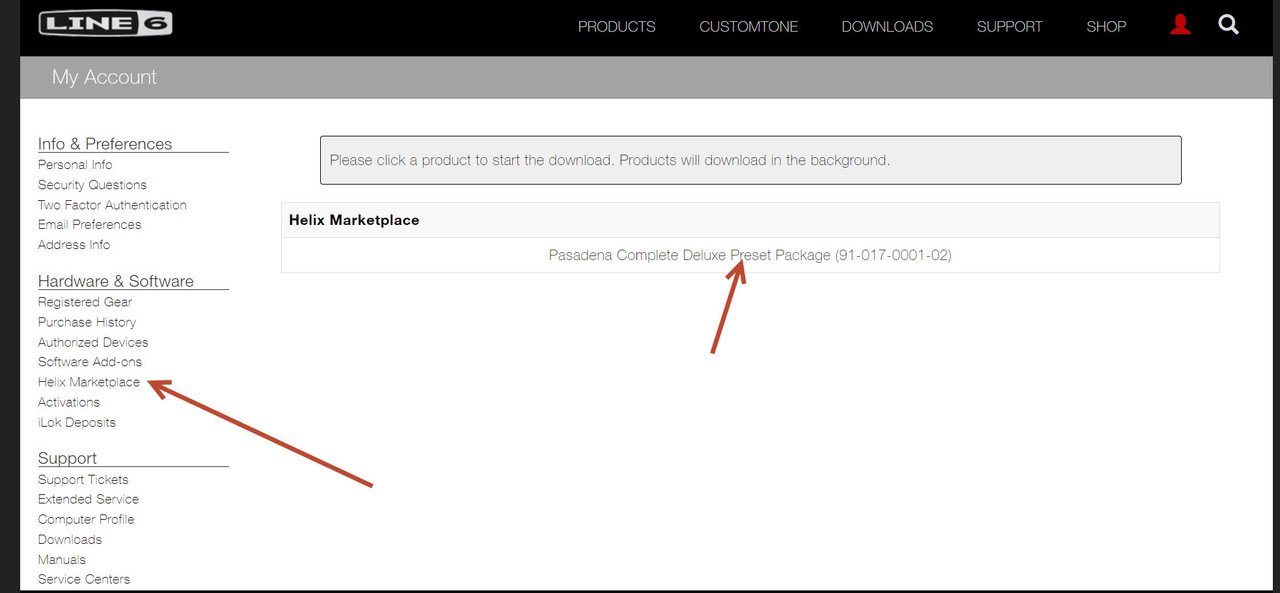Screen dimensions: 1280x593
Task: Click the Helix Marketplace table header
Action: 750,220
